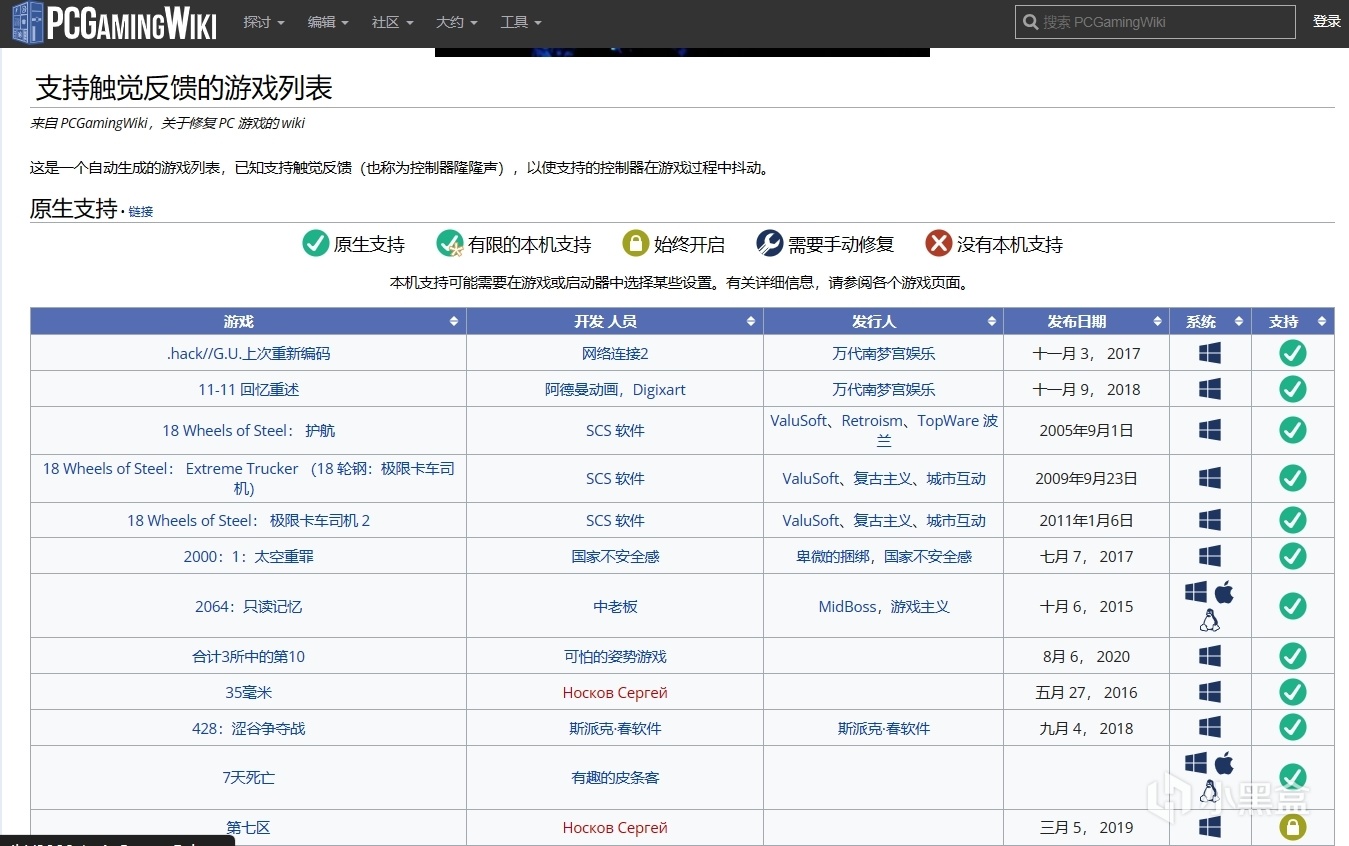Click the 没有本机支持 red X legend icon
The height and width of the screenshot is (846, 1349).
938,243
